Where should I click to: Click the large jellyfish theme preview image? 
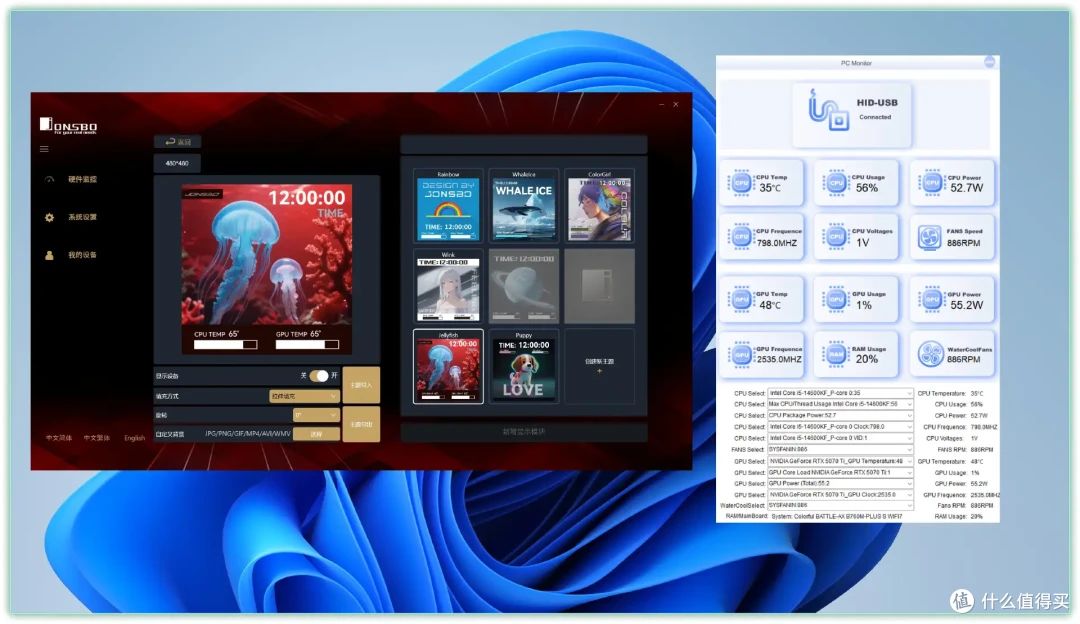(267, 269)
